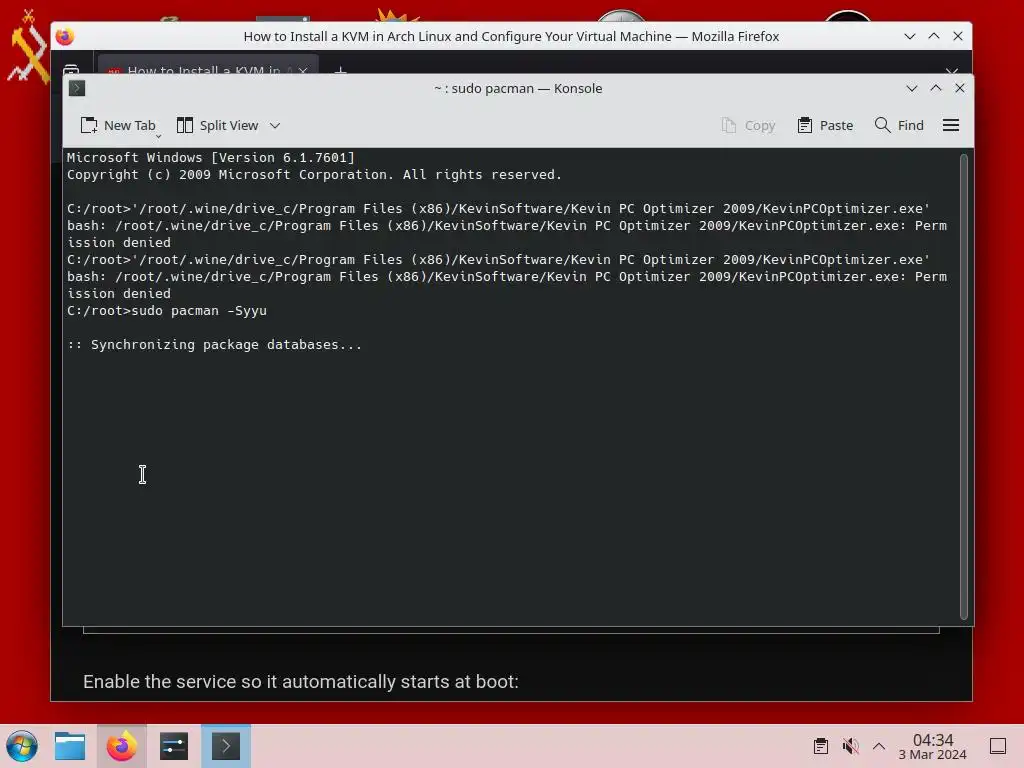Click Konsole's vertical scrollbar
1024x768 pixels.
pyautogui.click(x=964, y=387)
